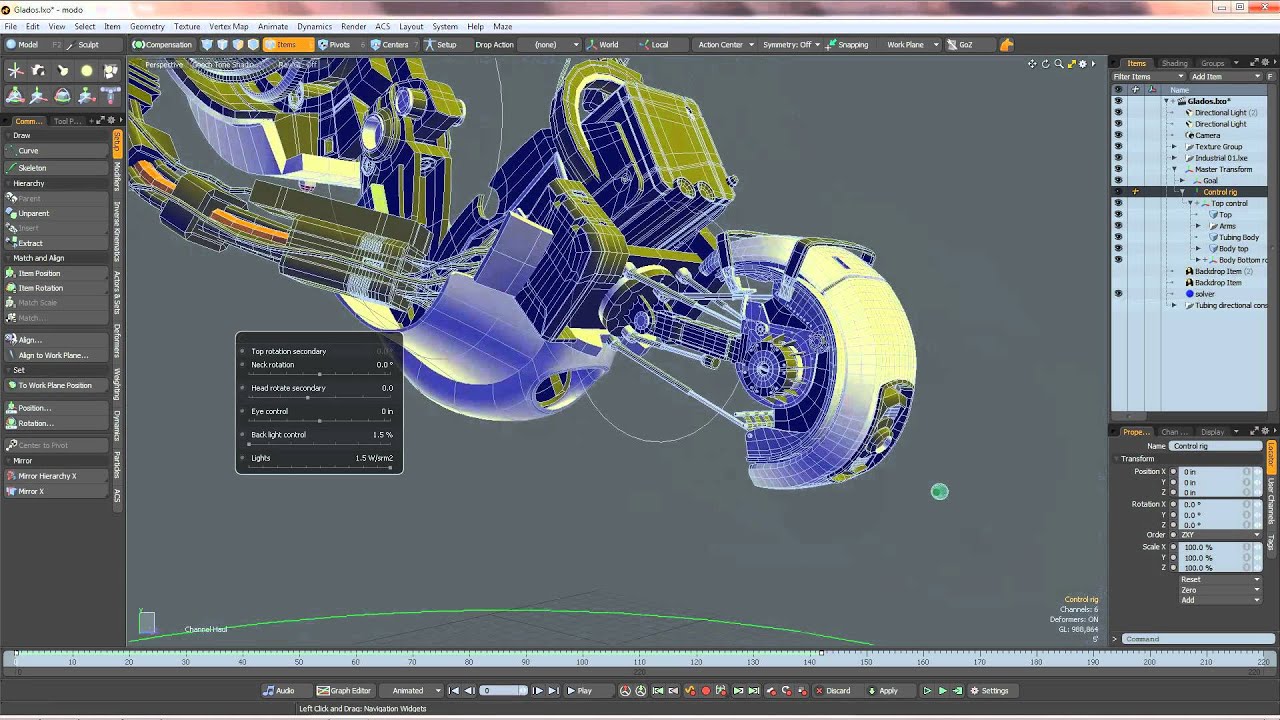1280x720 pixels.
Task: Select the T-shaped tool in left toolbox
Action: point(110,95)
